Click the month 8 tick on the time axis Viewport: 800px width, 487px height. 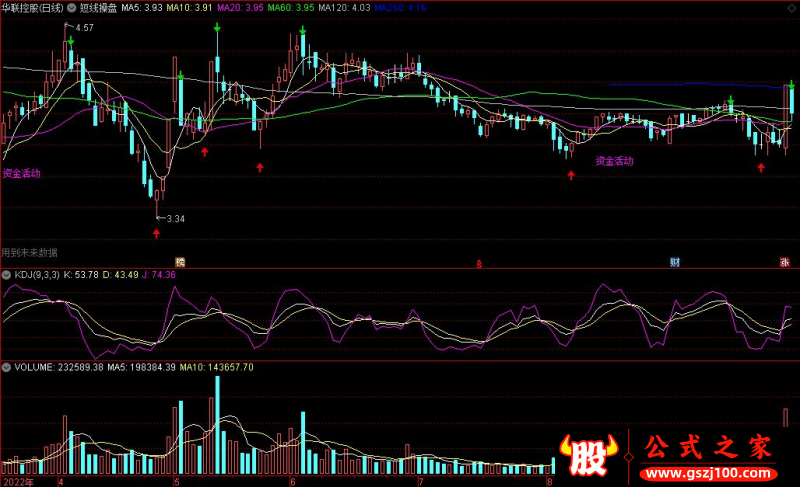coord(549,482)
